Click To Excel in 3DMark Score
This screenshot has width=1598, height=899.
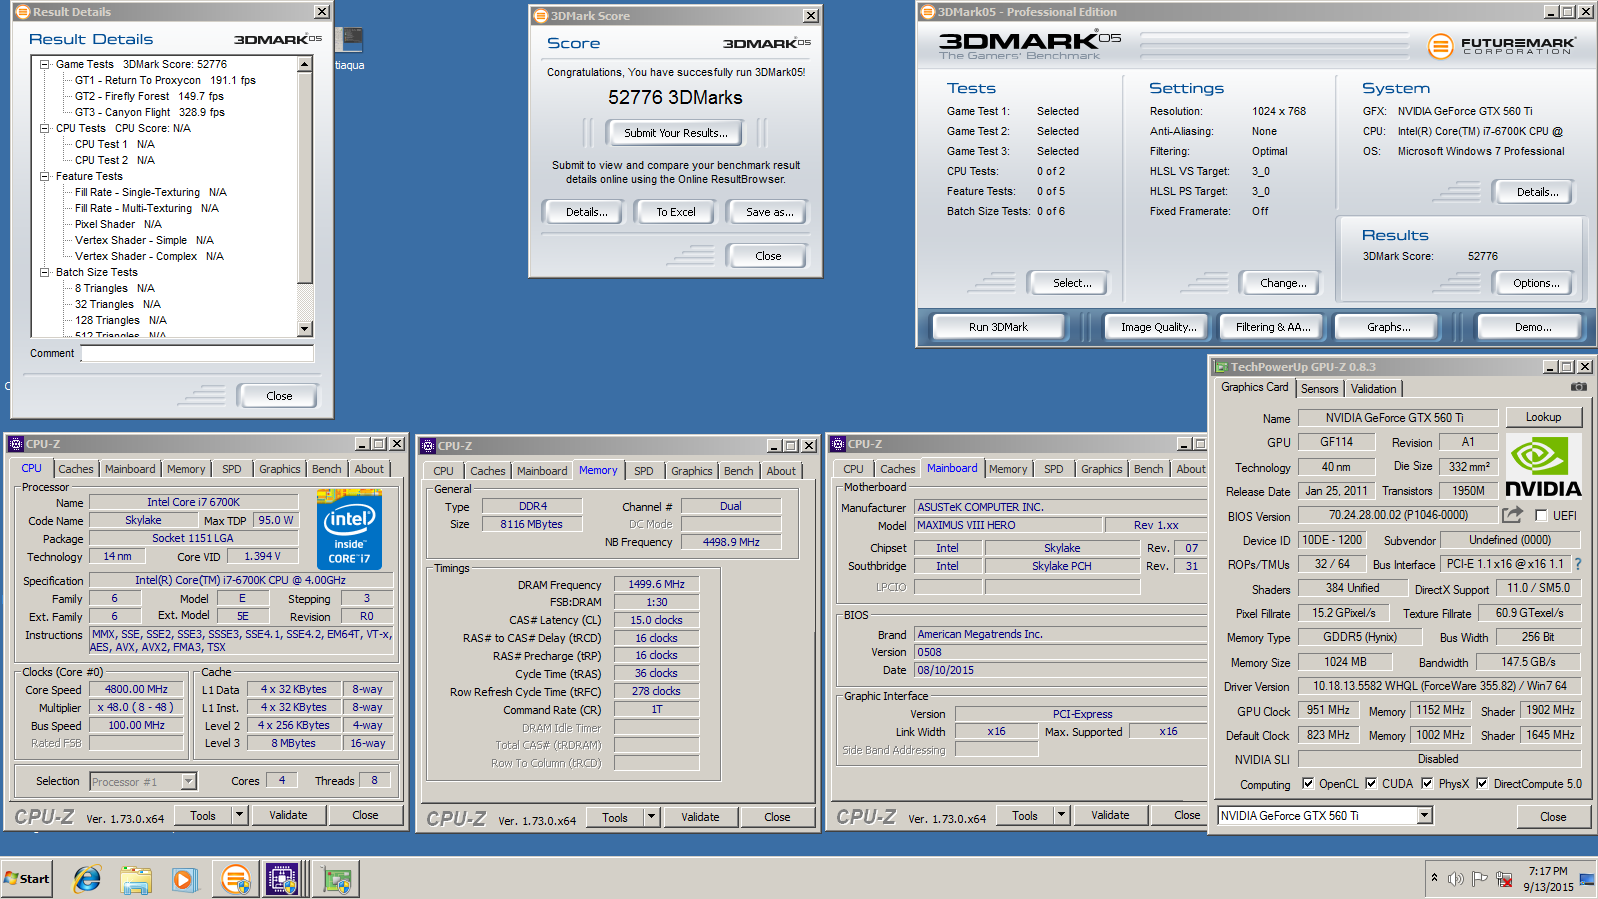(676, 212)
